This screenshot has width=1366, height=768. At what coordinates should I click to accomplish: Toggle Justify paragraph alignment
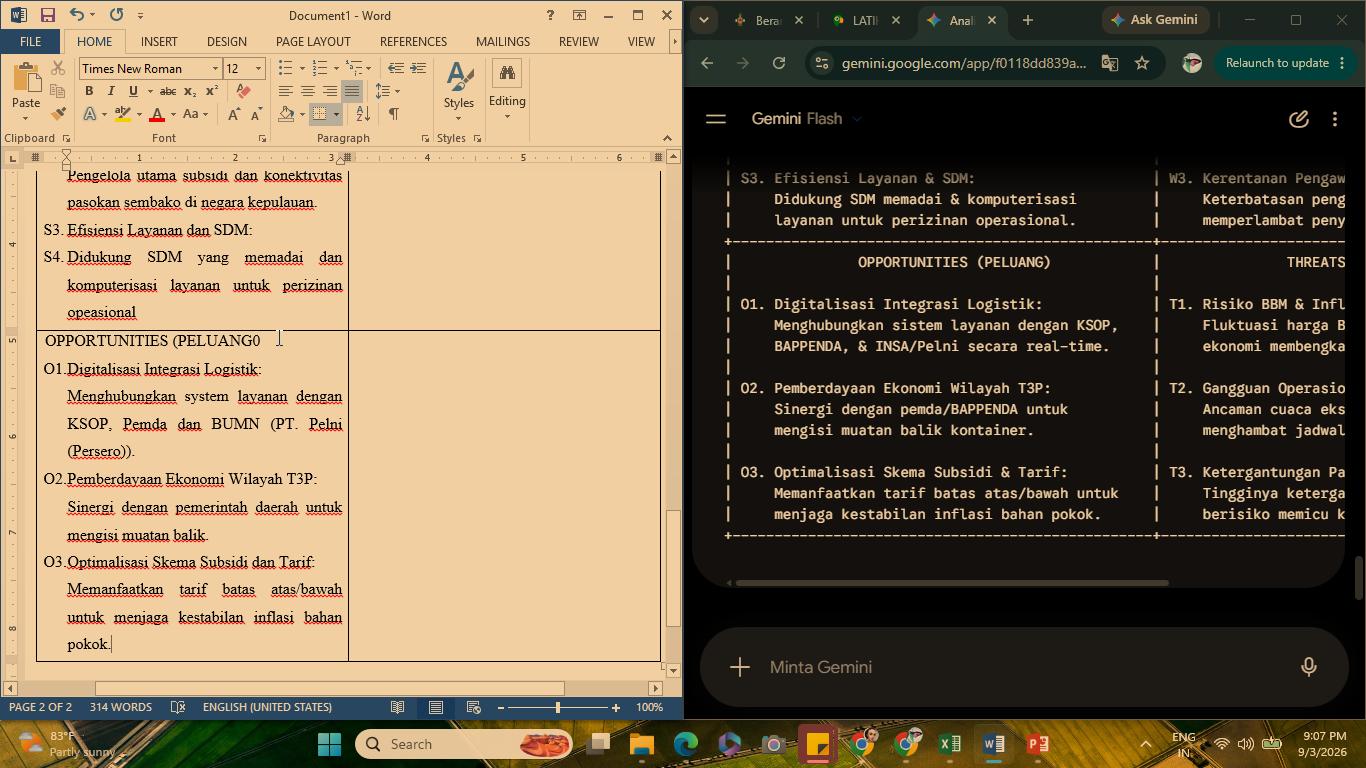351,91
